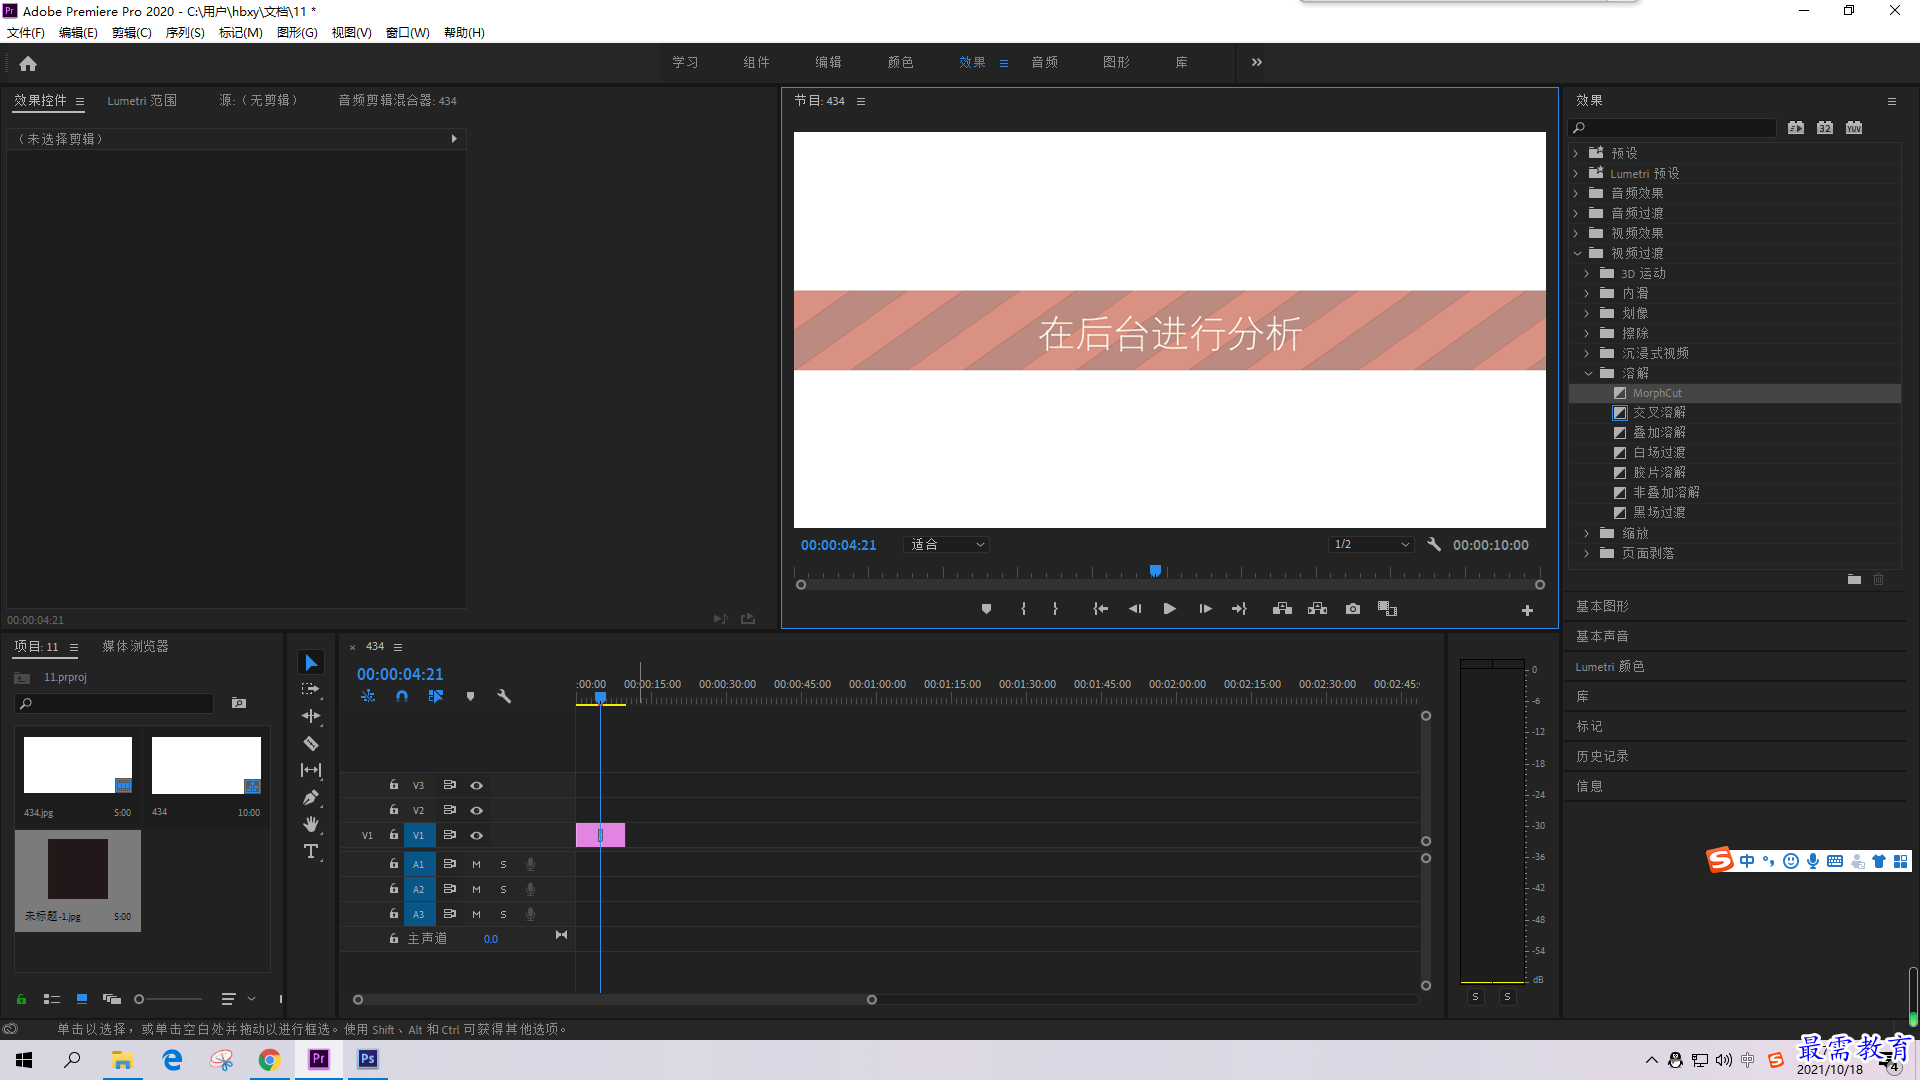Select the Type tool

tap(311, 851)
